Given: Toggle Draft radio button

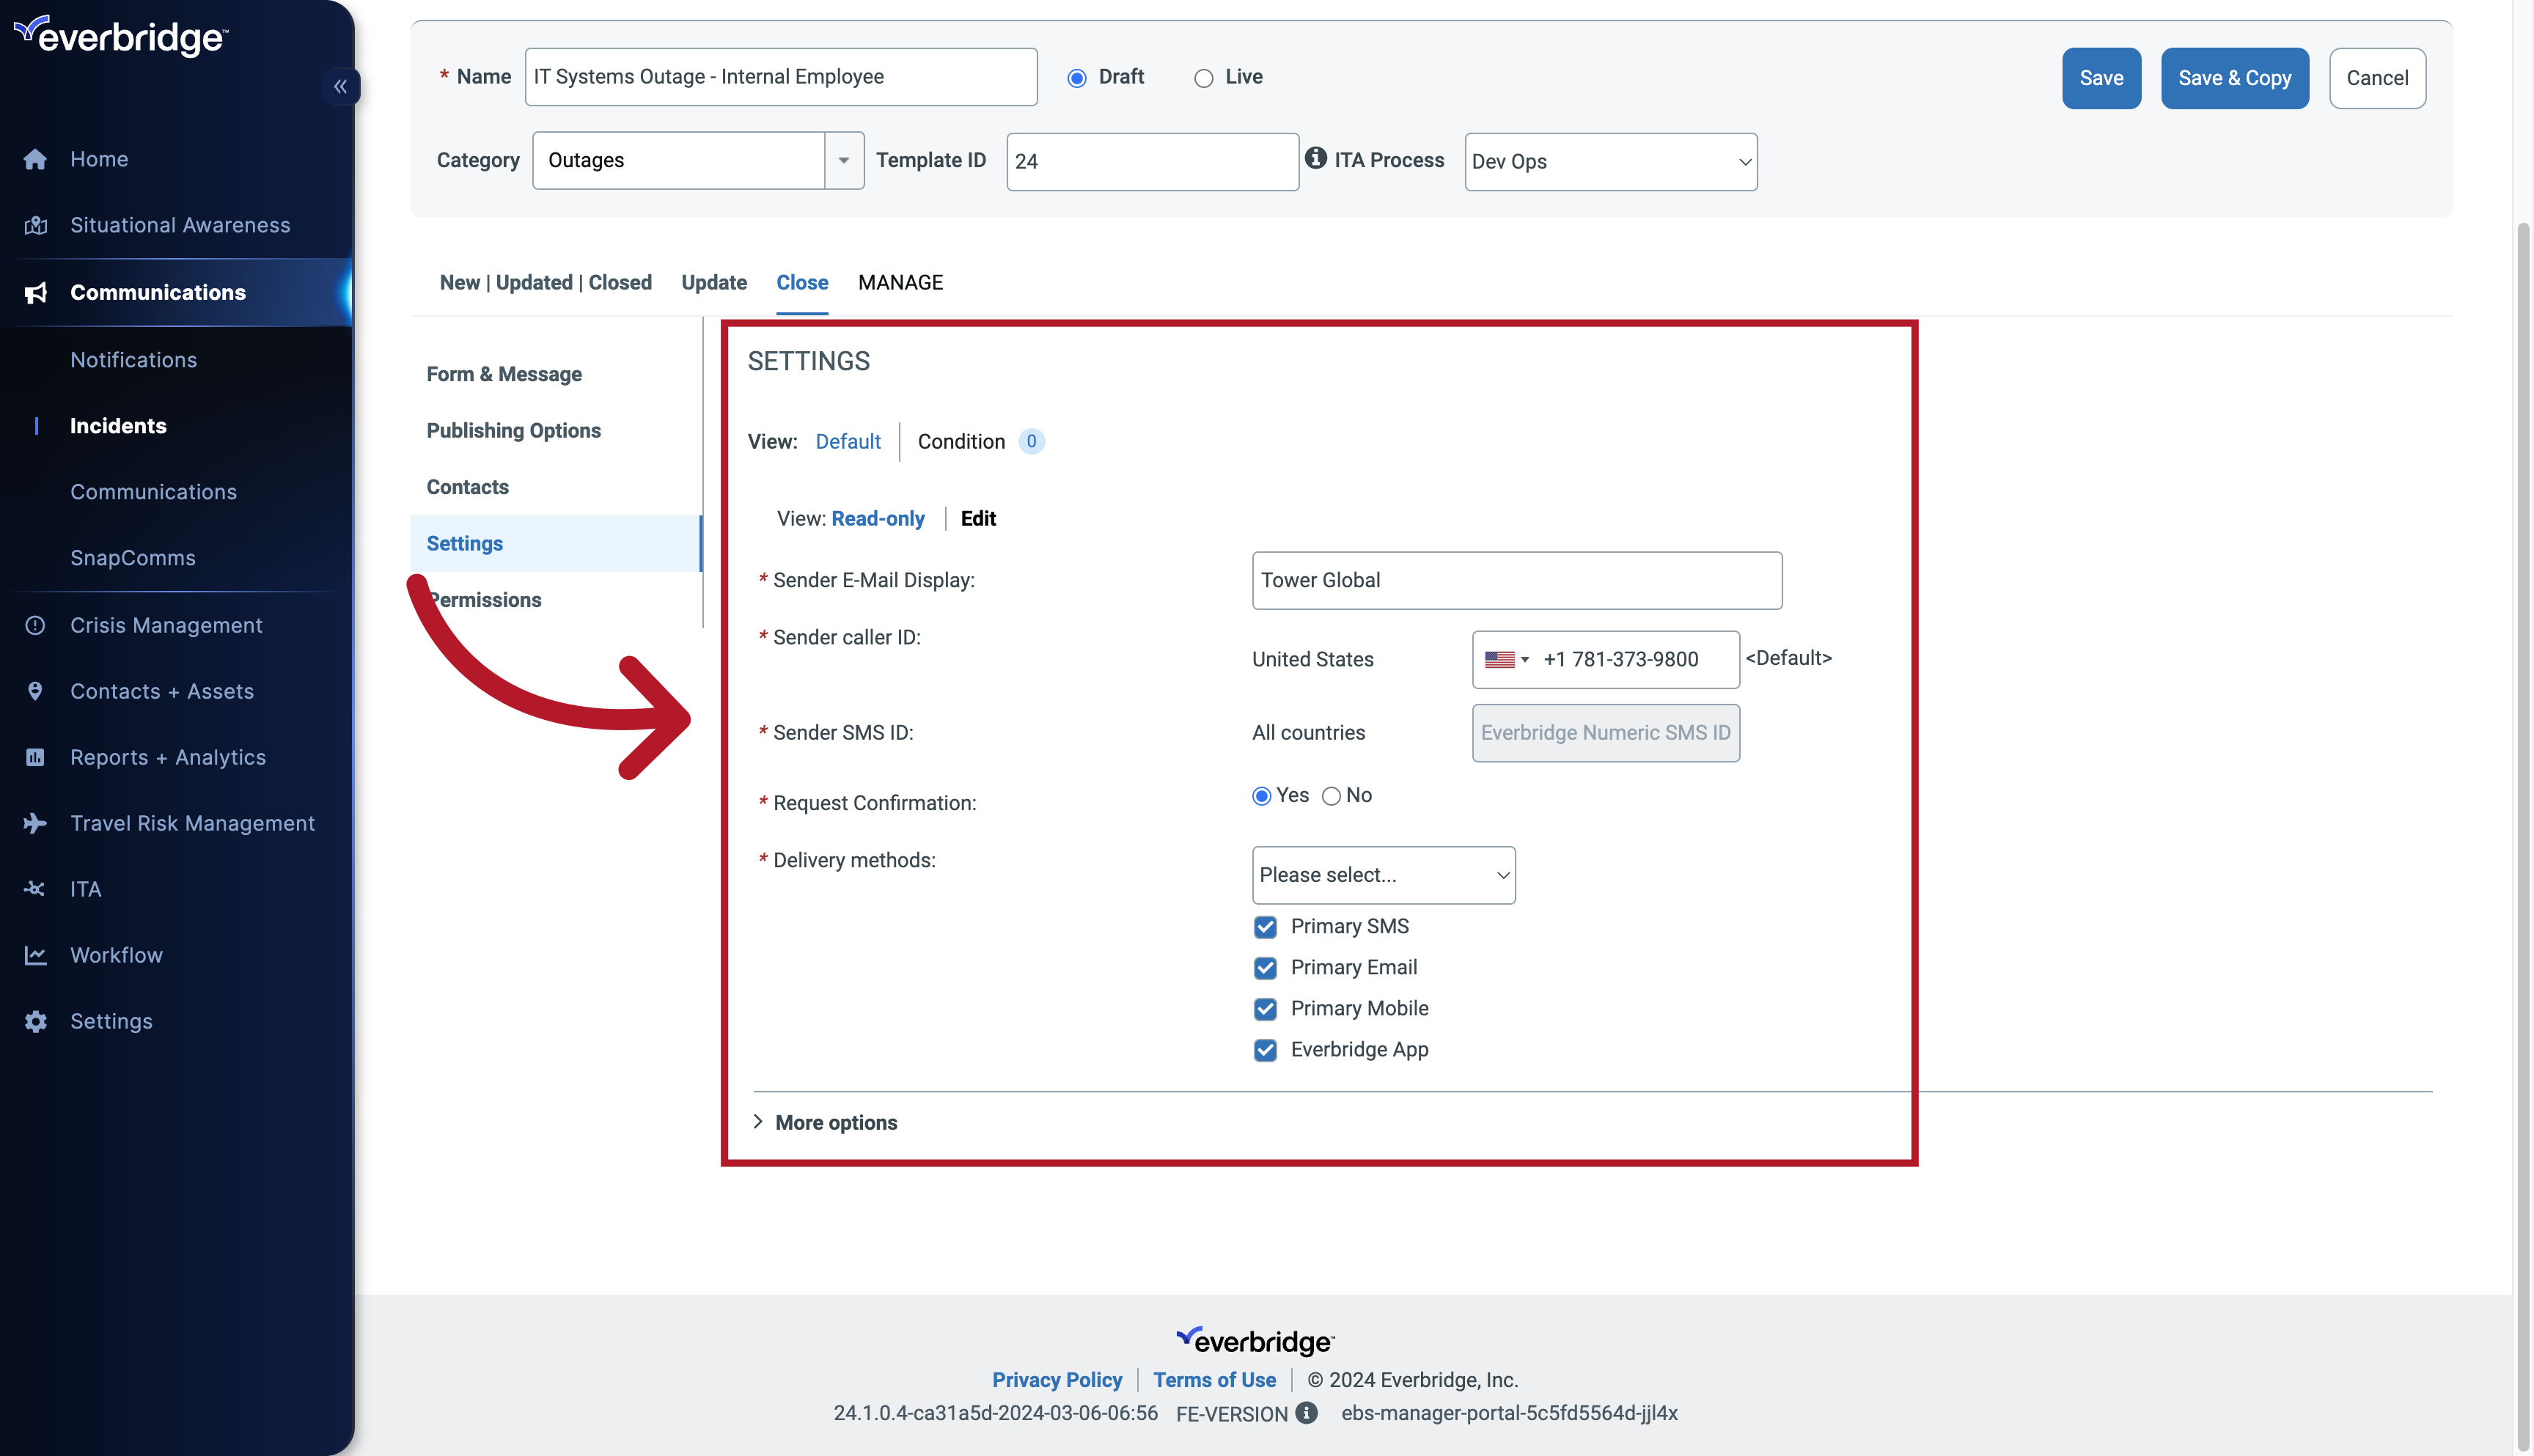Looking at the screenshot, I should click(1077, 76).
